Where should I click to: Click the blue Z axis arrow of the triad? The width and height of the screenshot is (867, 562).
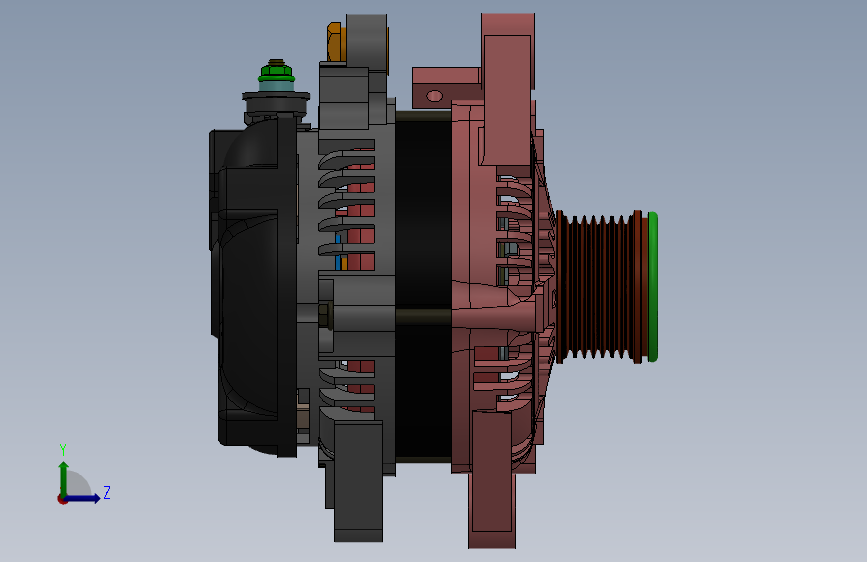[83, 498]
